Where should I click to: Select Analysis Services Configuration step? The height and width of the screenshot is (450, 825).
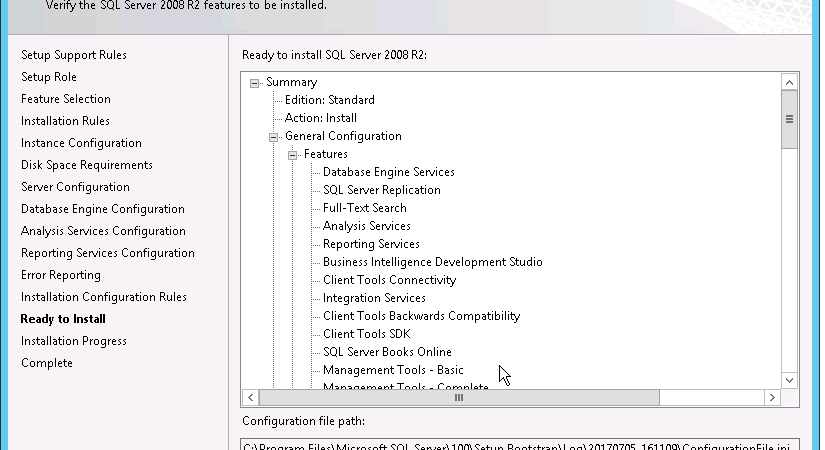103,231
